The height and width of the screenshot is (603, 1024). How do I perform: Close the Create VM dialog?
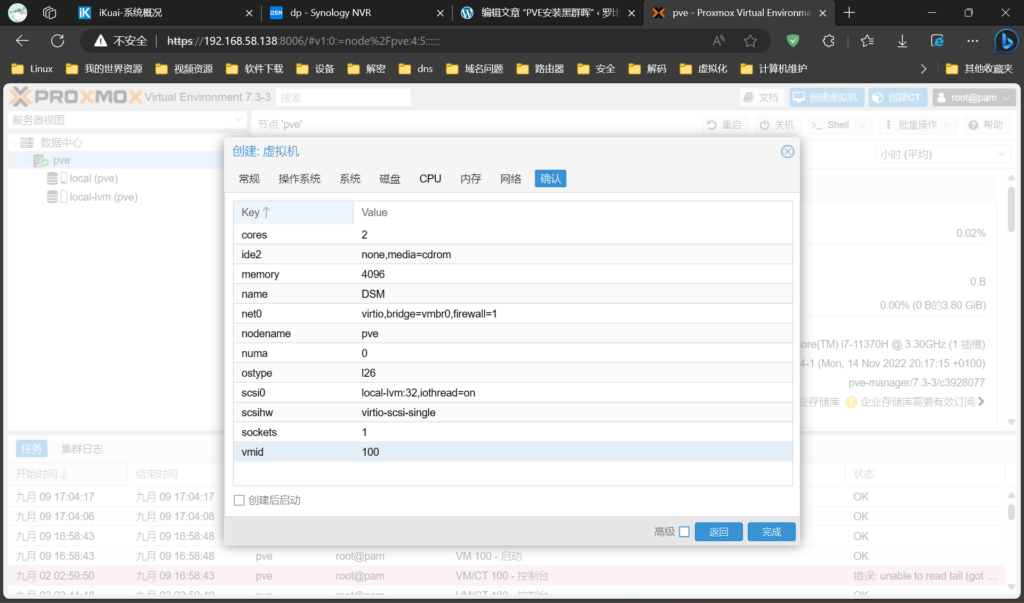[x=787, y=151]
